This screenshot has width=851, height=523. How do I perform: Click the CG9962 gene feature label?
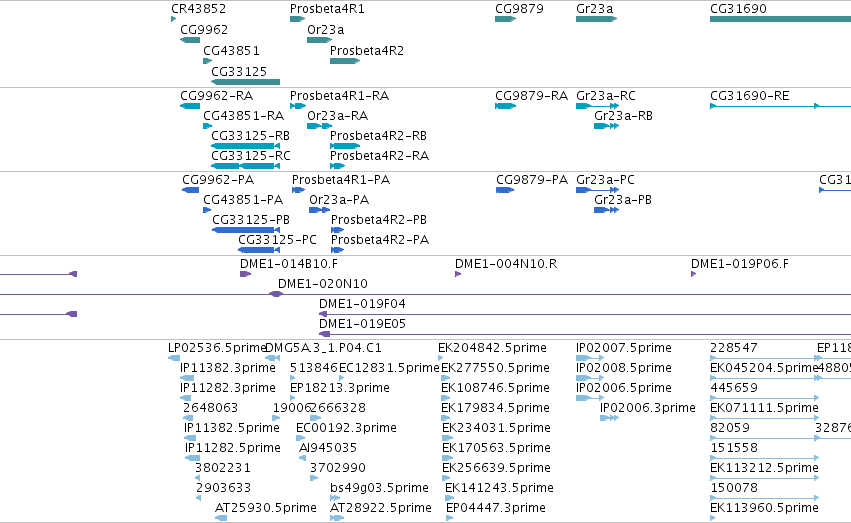(204, 30)
